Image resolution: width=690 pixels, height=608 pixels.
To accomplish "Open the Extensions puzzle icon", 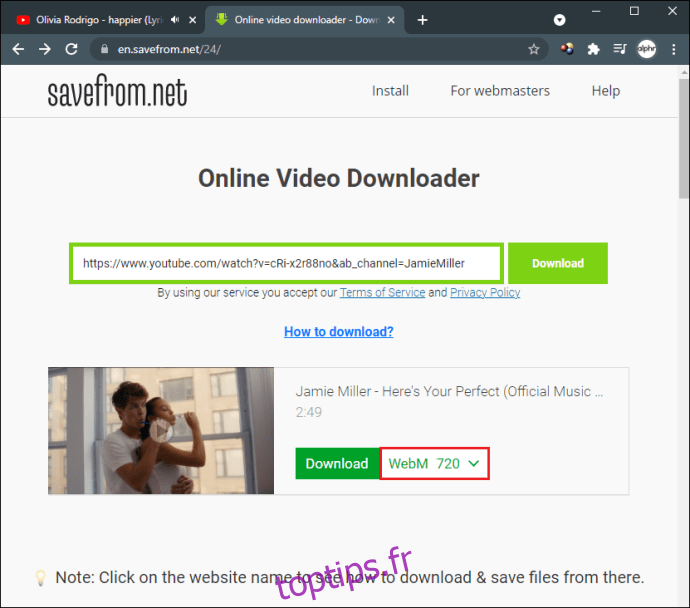I will click(x=593, y=49).
